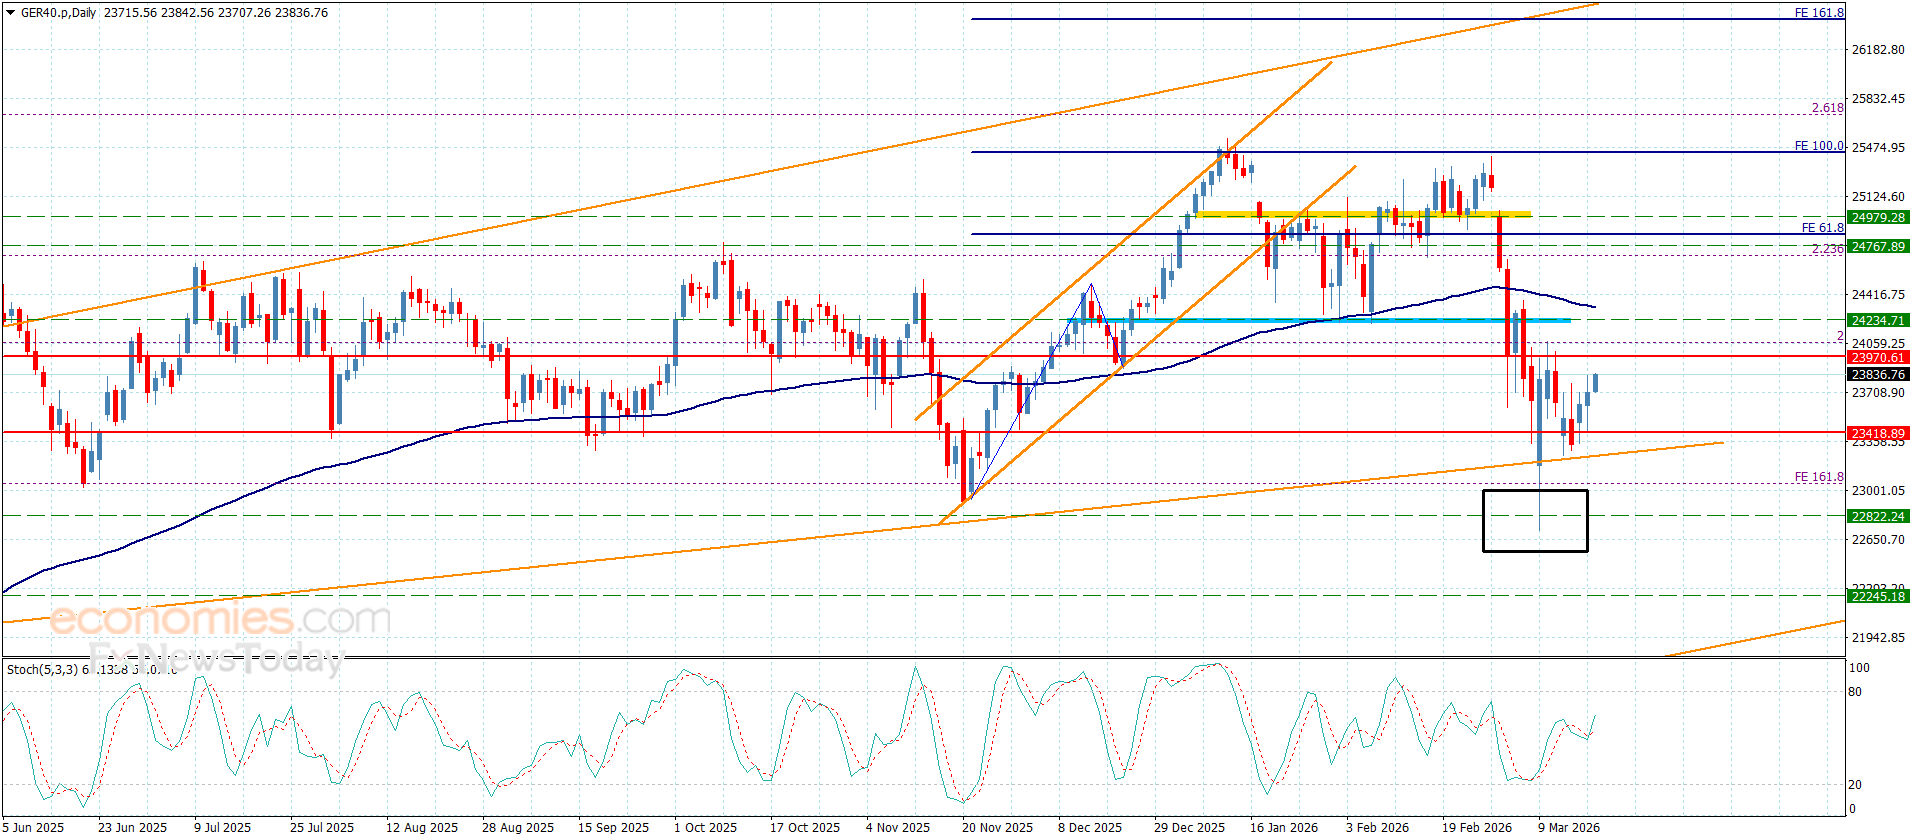Select the price scale value 25124.60
Image resolution: width=1916 pixels, height=840 pixels.
click(1878, 197)
